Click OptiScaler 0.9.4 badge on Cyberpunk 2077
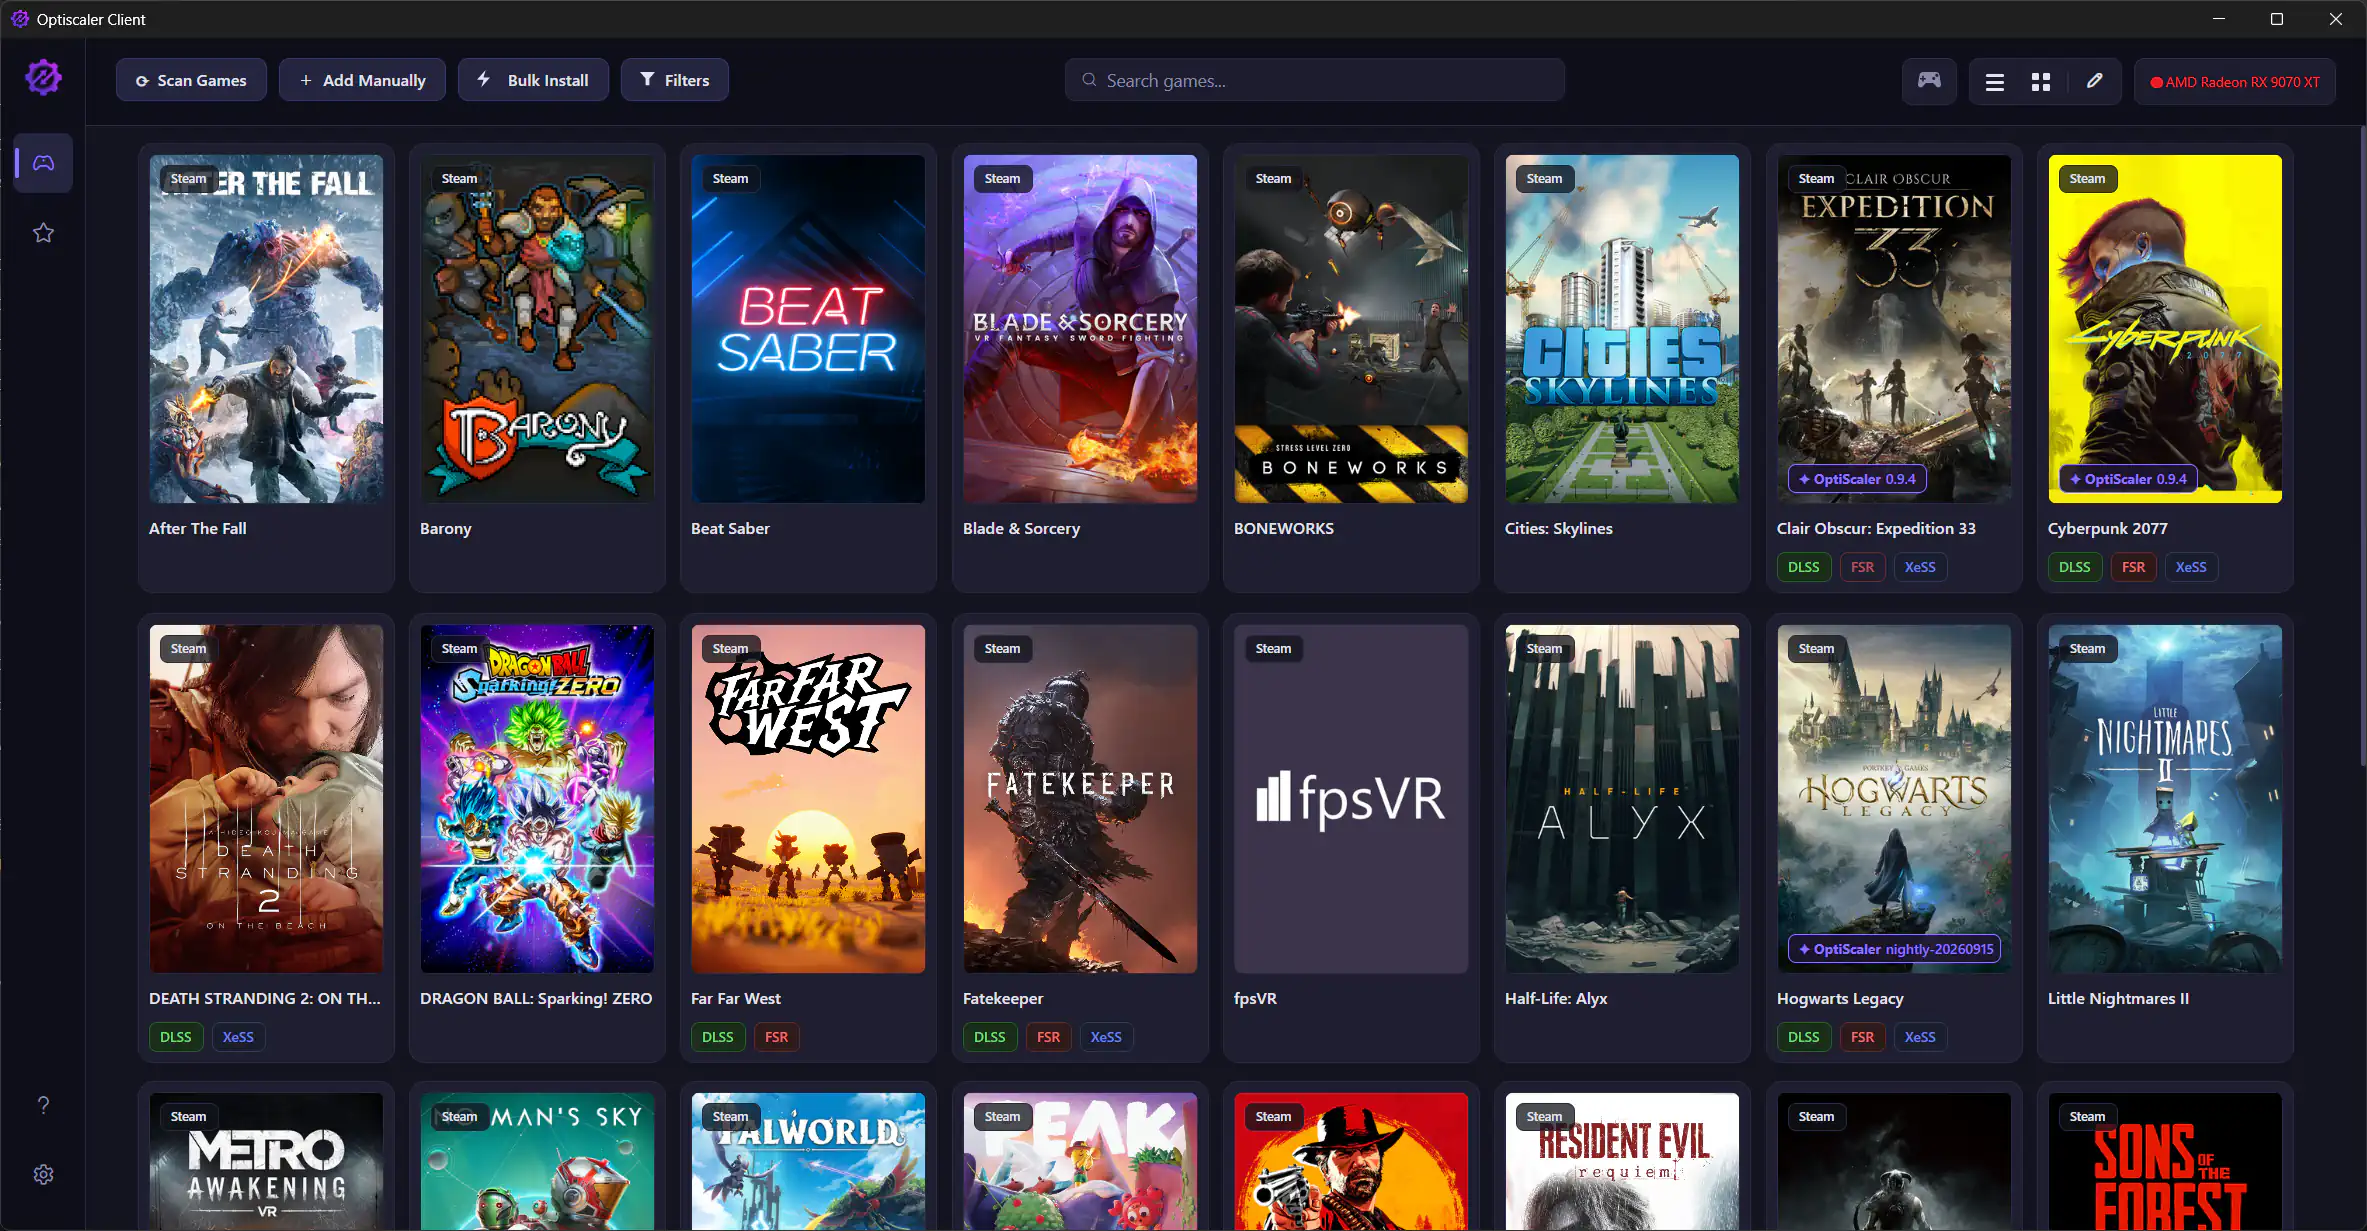The height and width of the screenshot is (1231, 2367). click(2128, 479)
